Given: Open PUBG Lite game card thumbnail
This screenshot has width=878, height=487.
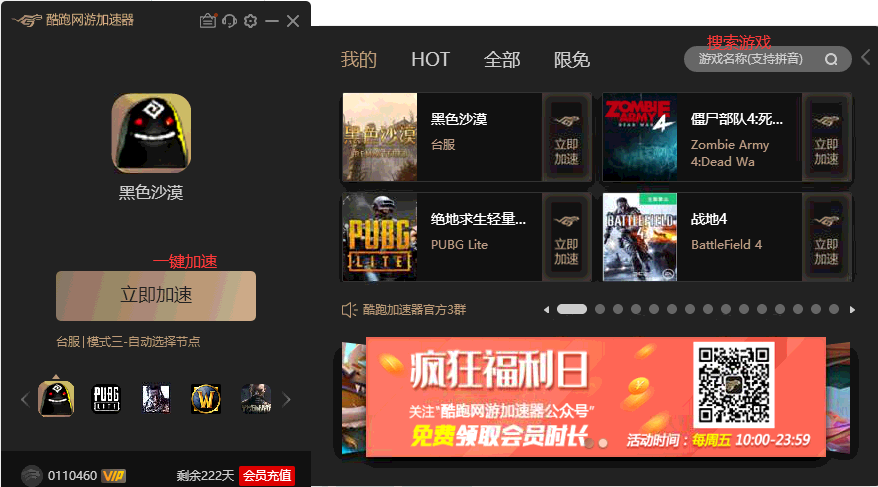Looking at the screenshot, I should click(380, 237).
